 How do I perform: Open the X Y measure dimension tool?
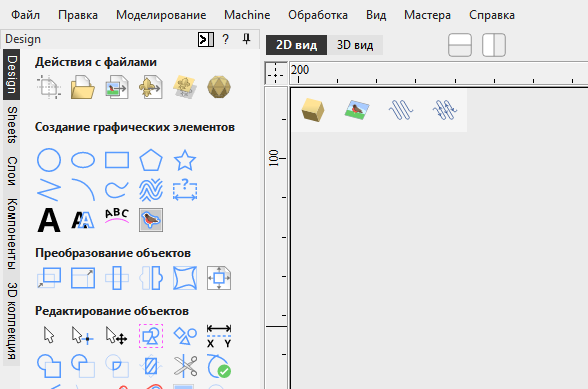coord(219,336)
